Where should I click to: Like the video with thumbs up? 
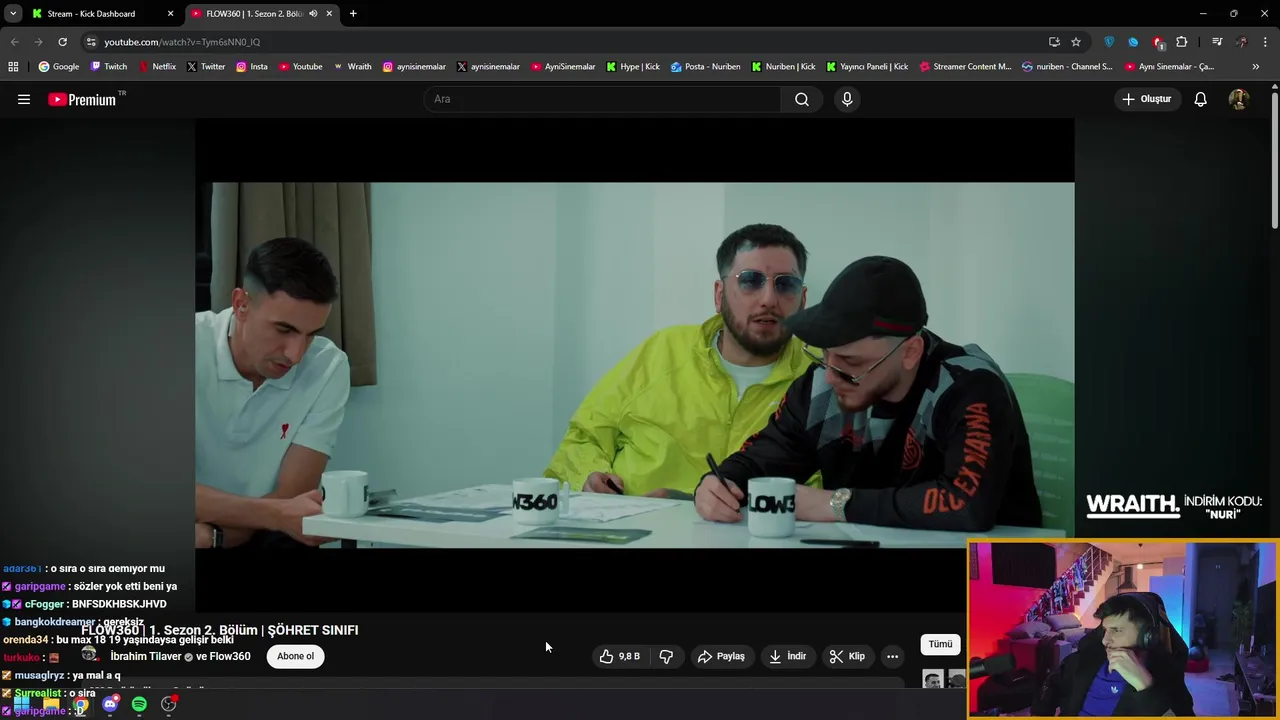[x=619, y=656]
